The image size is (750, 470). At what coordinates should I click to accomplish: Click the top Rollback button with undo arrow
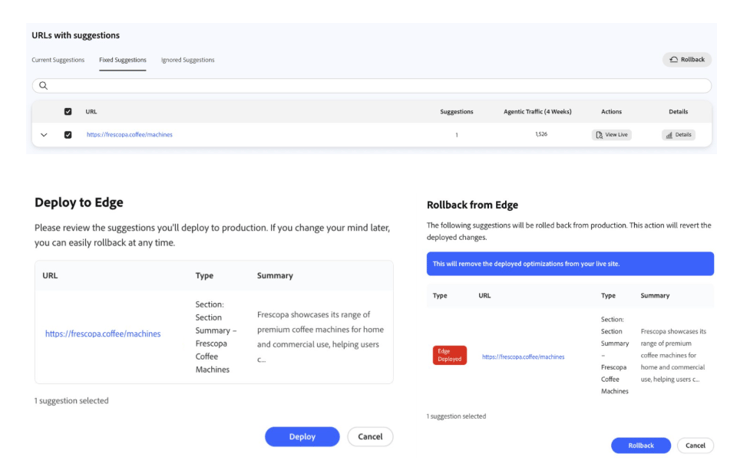[x=687, y=60]
